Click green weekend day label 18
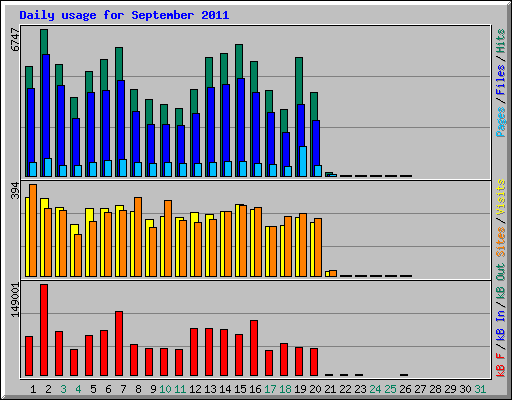Viewport: 512px width, 400px height. pos(285,389)
